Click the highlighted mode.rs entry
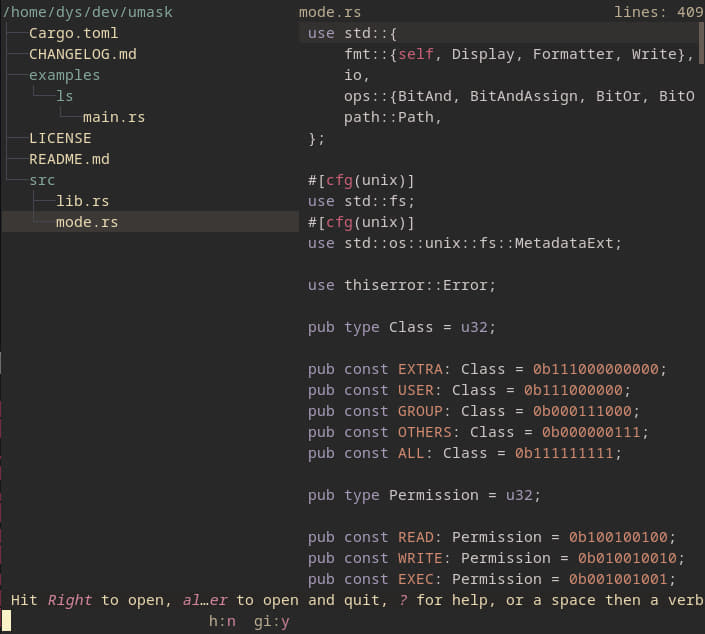 pyautogui.click(x=150, y=222)
